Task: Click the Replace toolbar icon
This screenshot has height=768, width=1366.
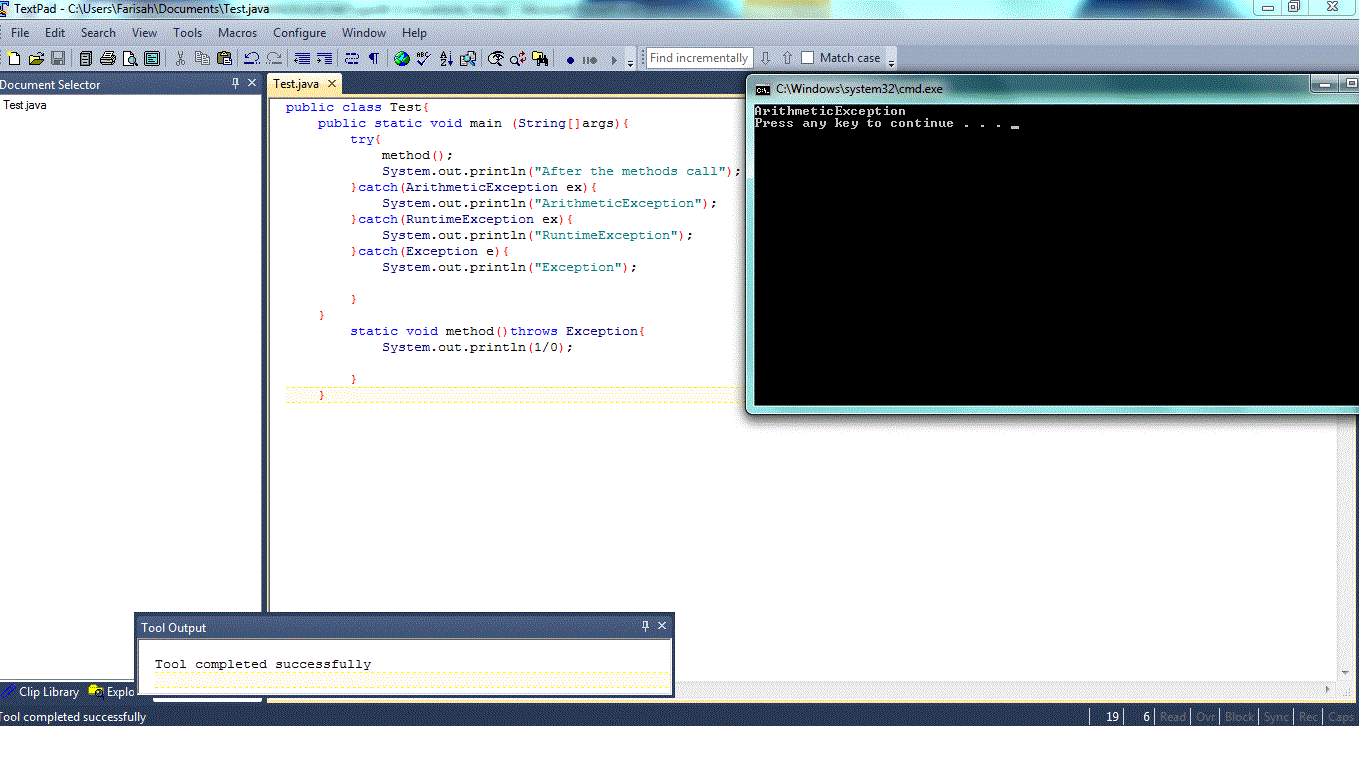Action: coord(518,59)
